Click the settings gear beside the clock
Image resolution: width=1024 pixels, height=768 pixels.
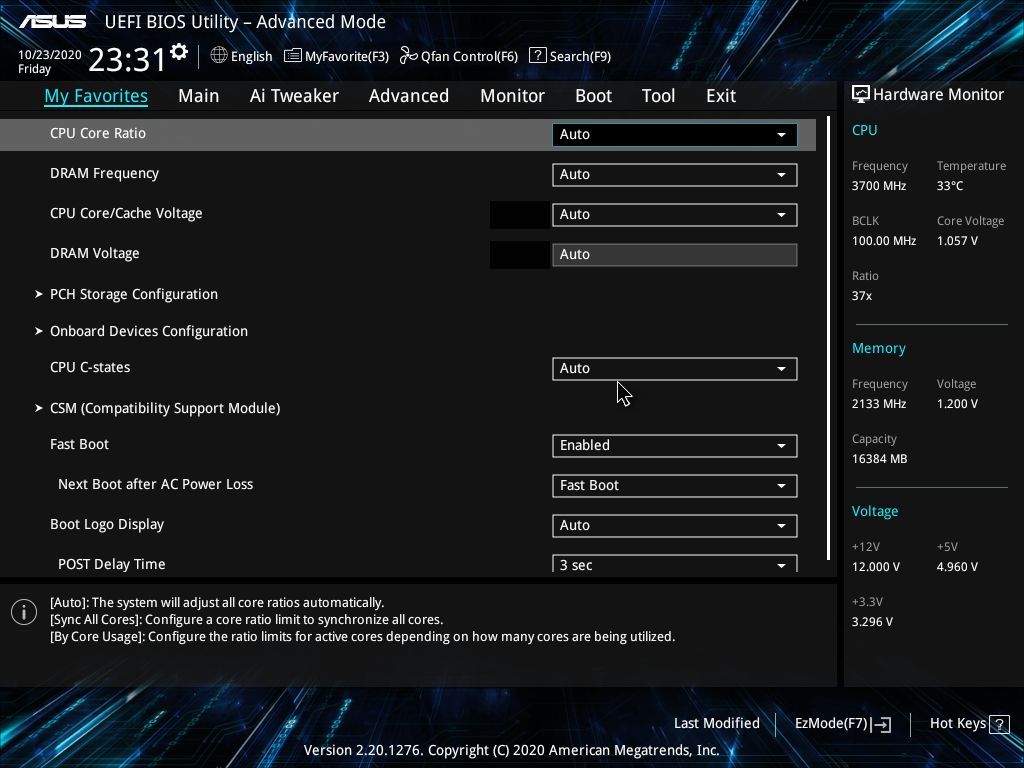tap(179, 51)
